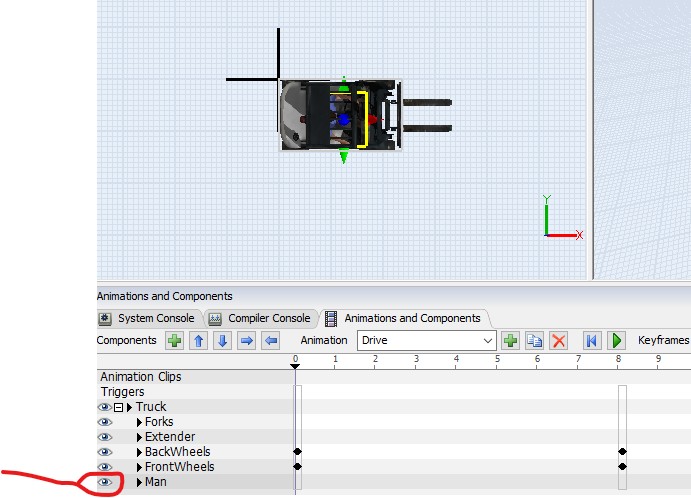Play the Drive animation
Viewport: 691px width, 498px height.
(616, 341)
